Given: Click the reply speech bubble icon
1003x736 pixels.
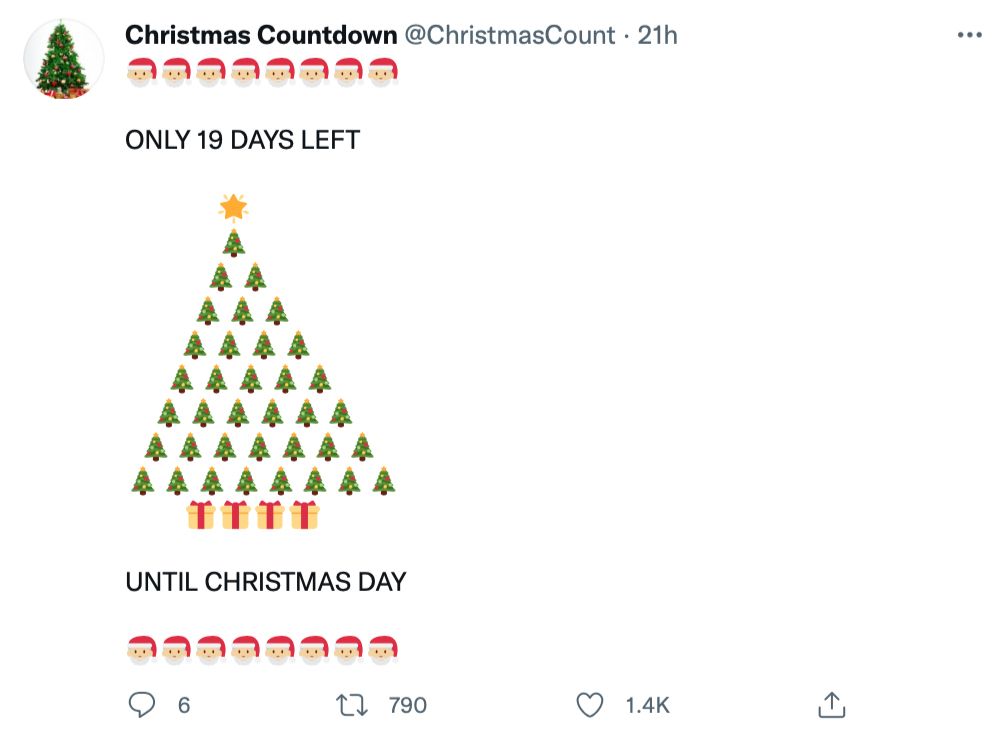Looking at the screenshot, I should coord(143,705).
